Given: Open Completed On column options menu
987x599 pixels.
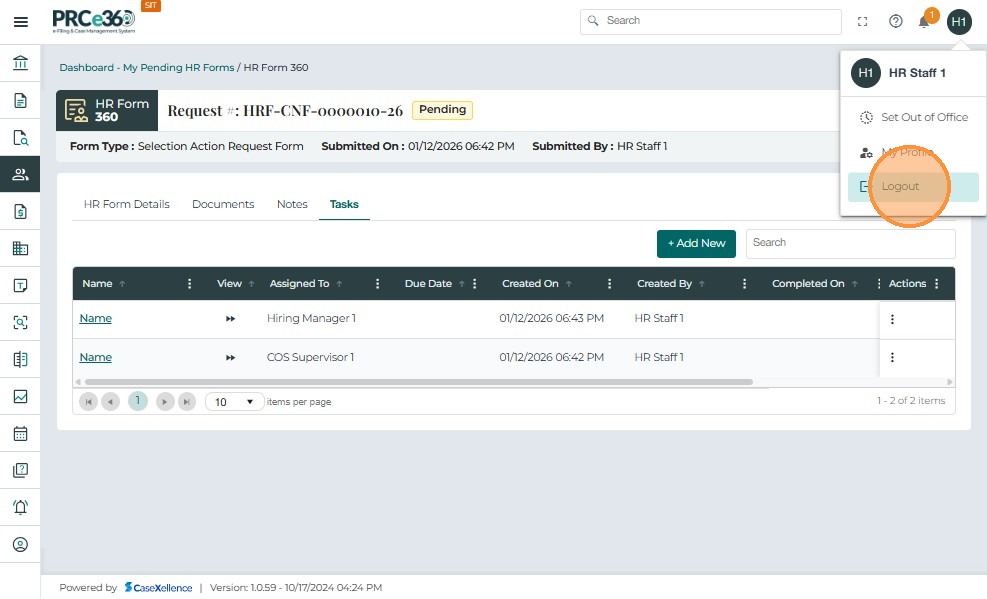Looking at the screenshot, I should (879, 284).
